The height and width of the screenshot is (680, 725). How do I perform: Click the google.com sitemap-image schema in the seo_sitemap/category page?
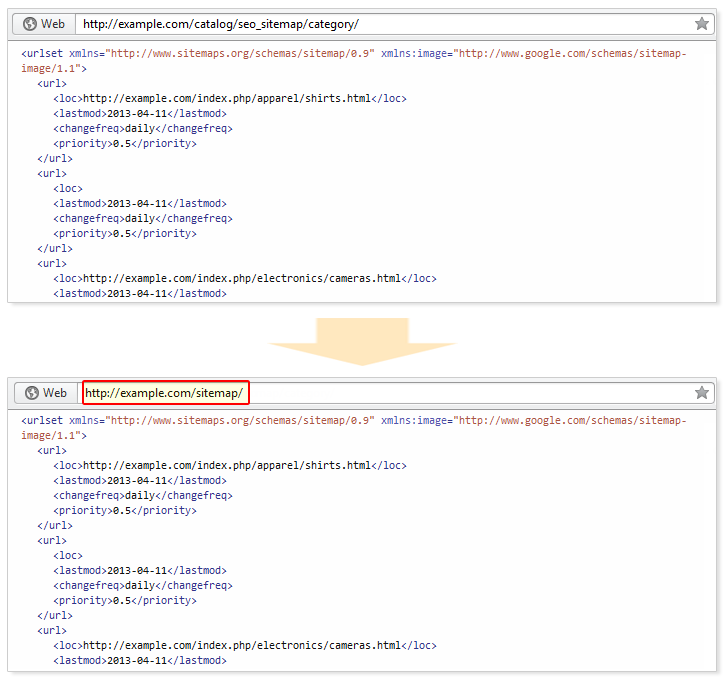coord(570,53)
